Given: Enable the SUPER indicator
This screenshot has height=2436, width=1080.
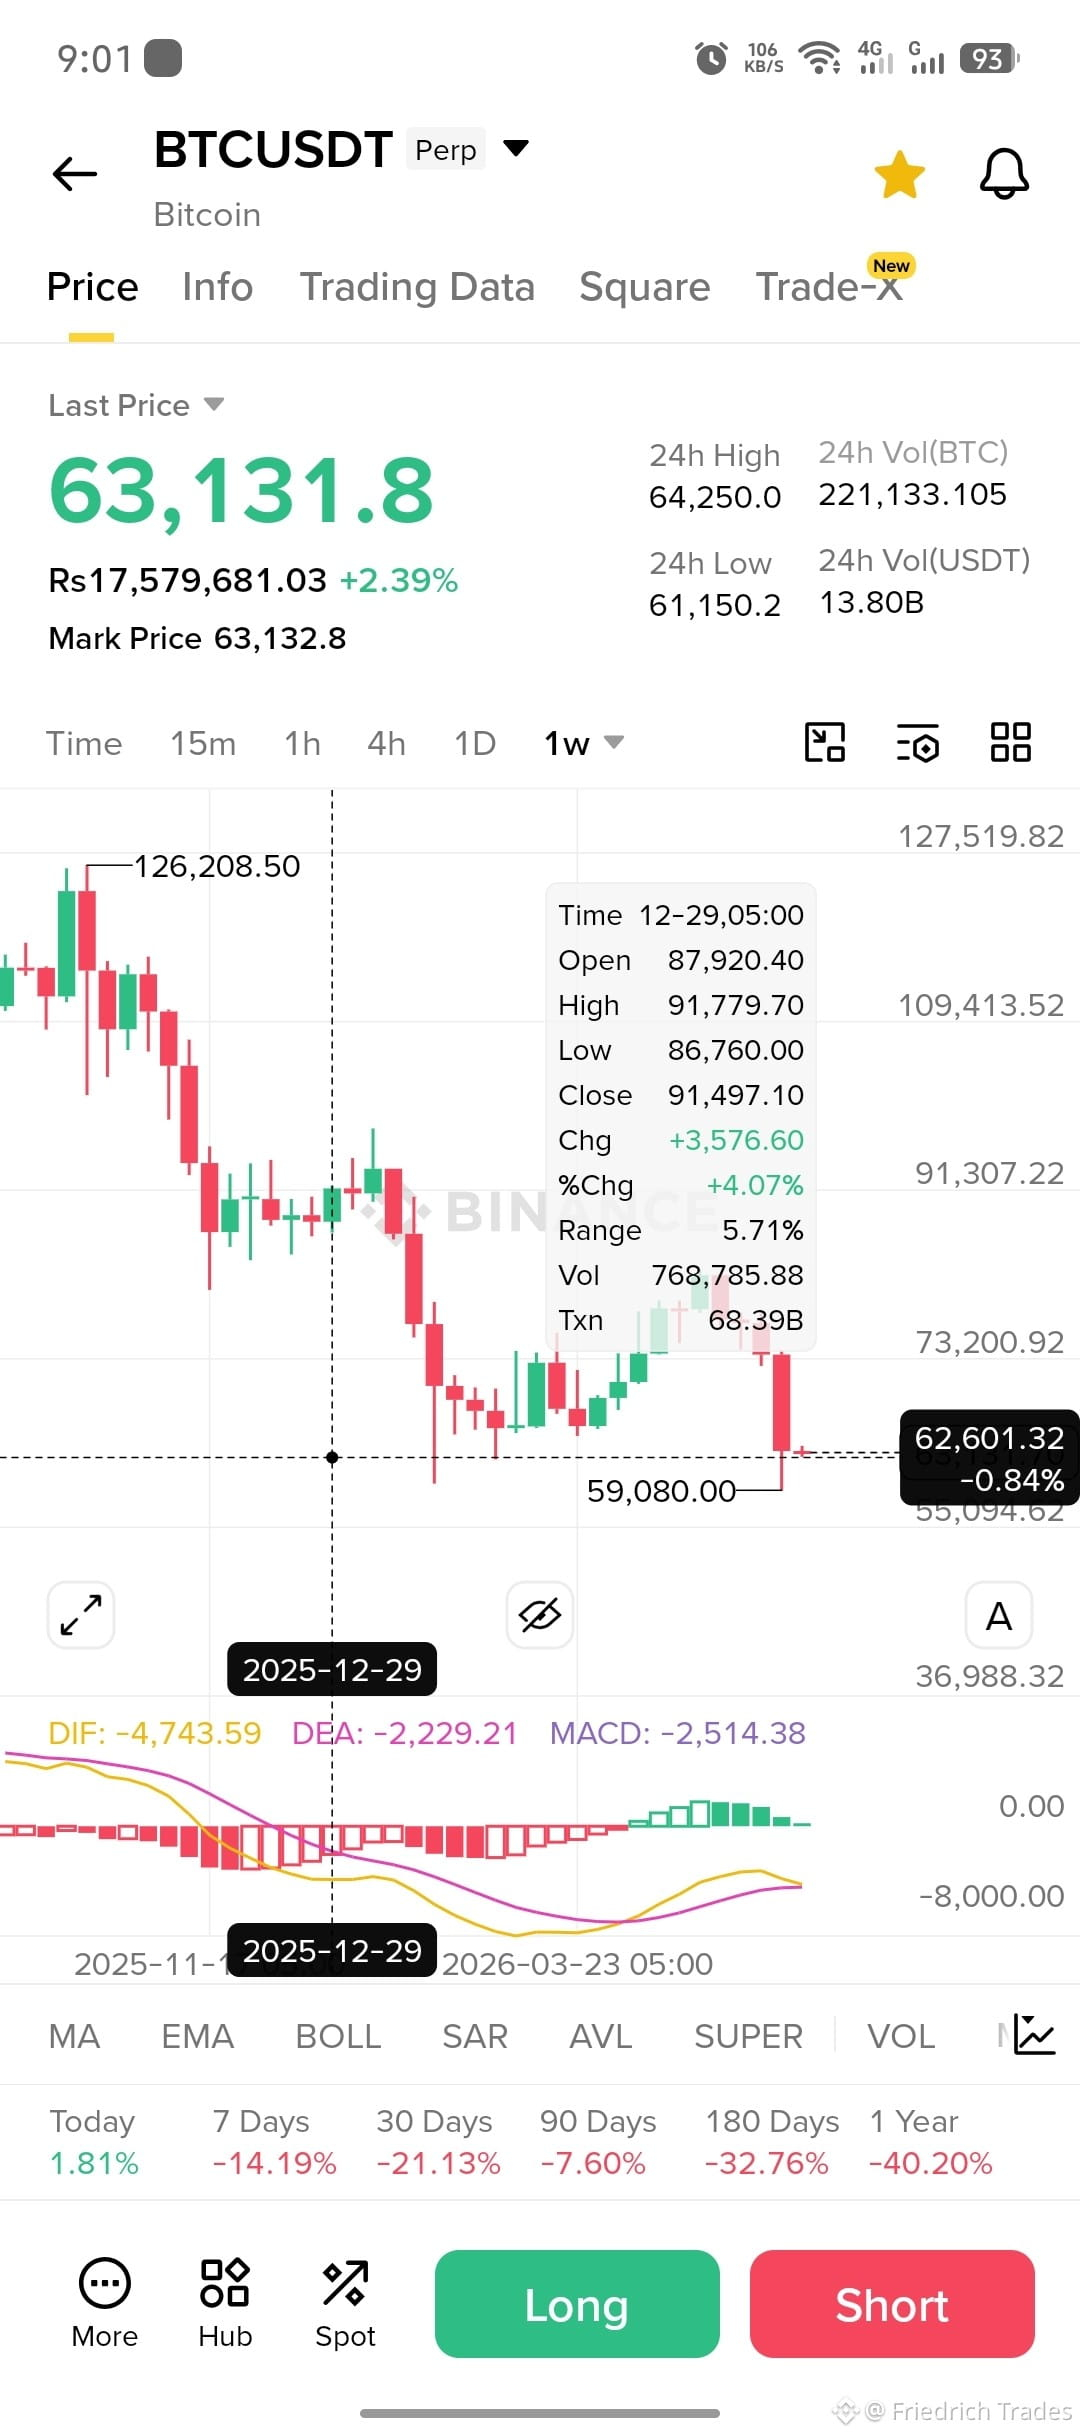Looking at the screenshot, I should (x=749, y=2036).
